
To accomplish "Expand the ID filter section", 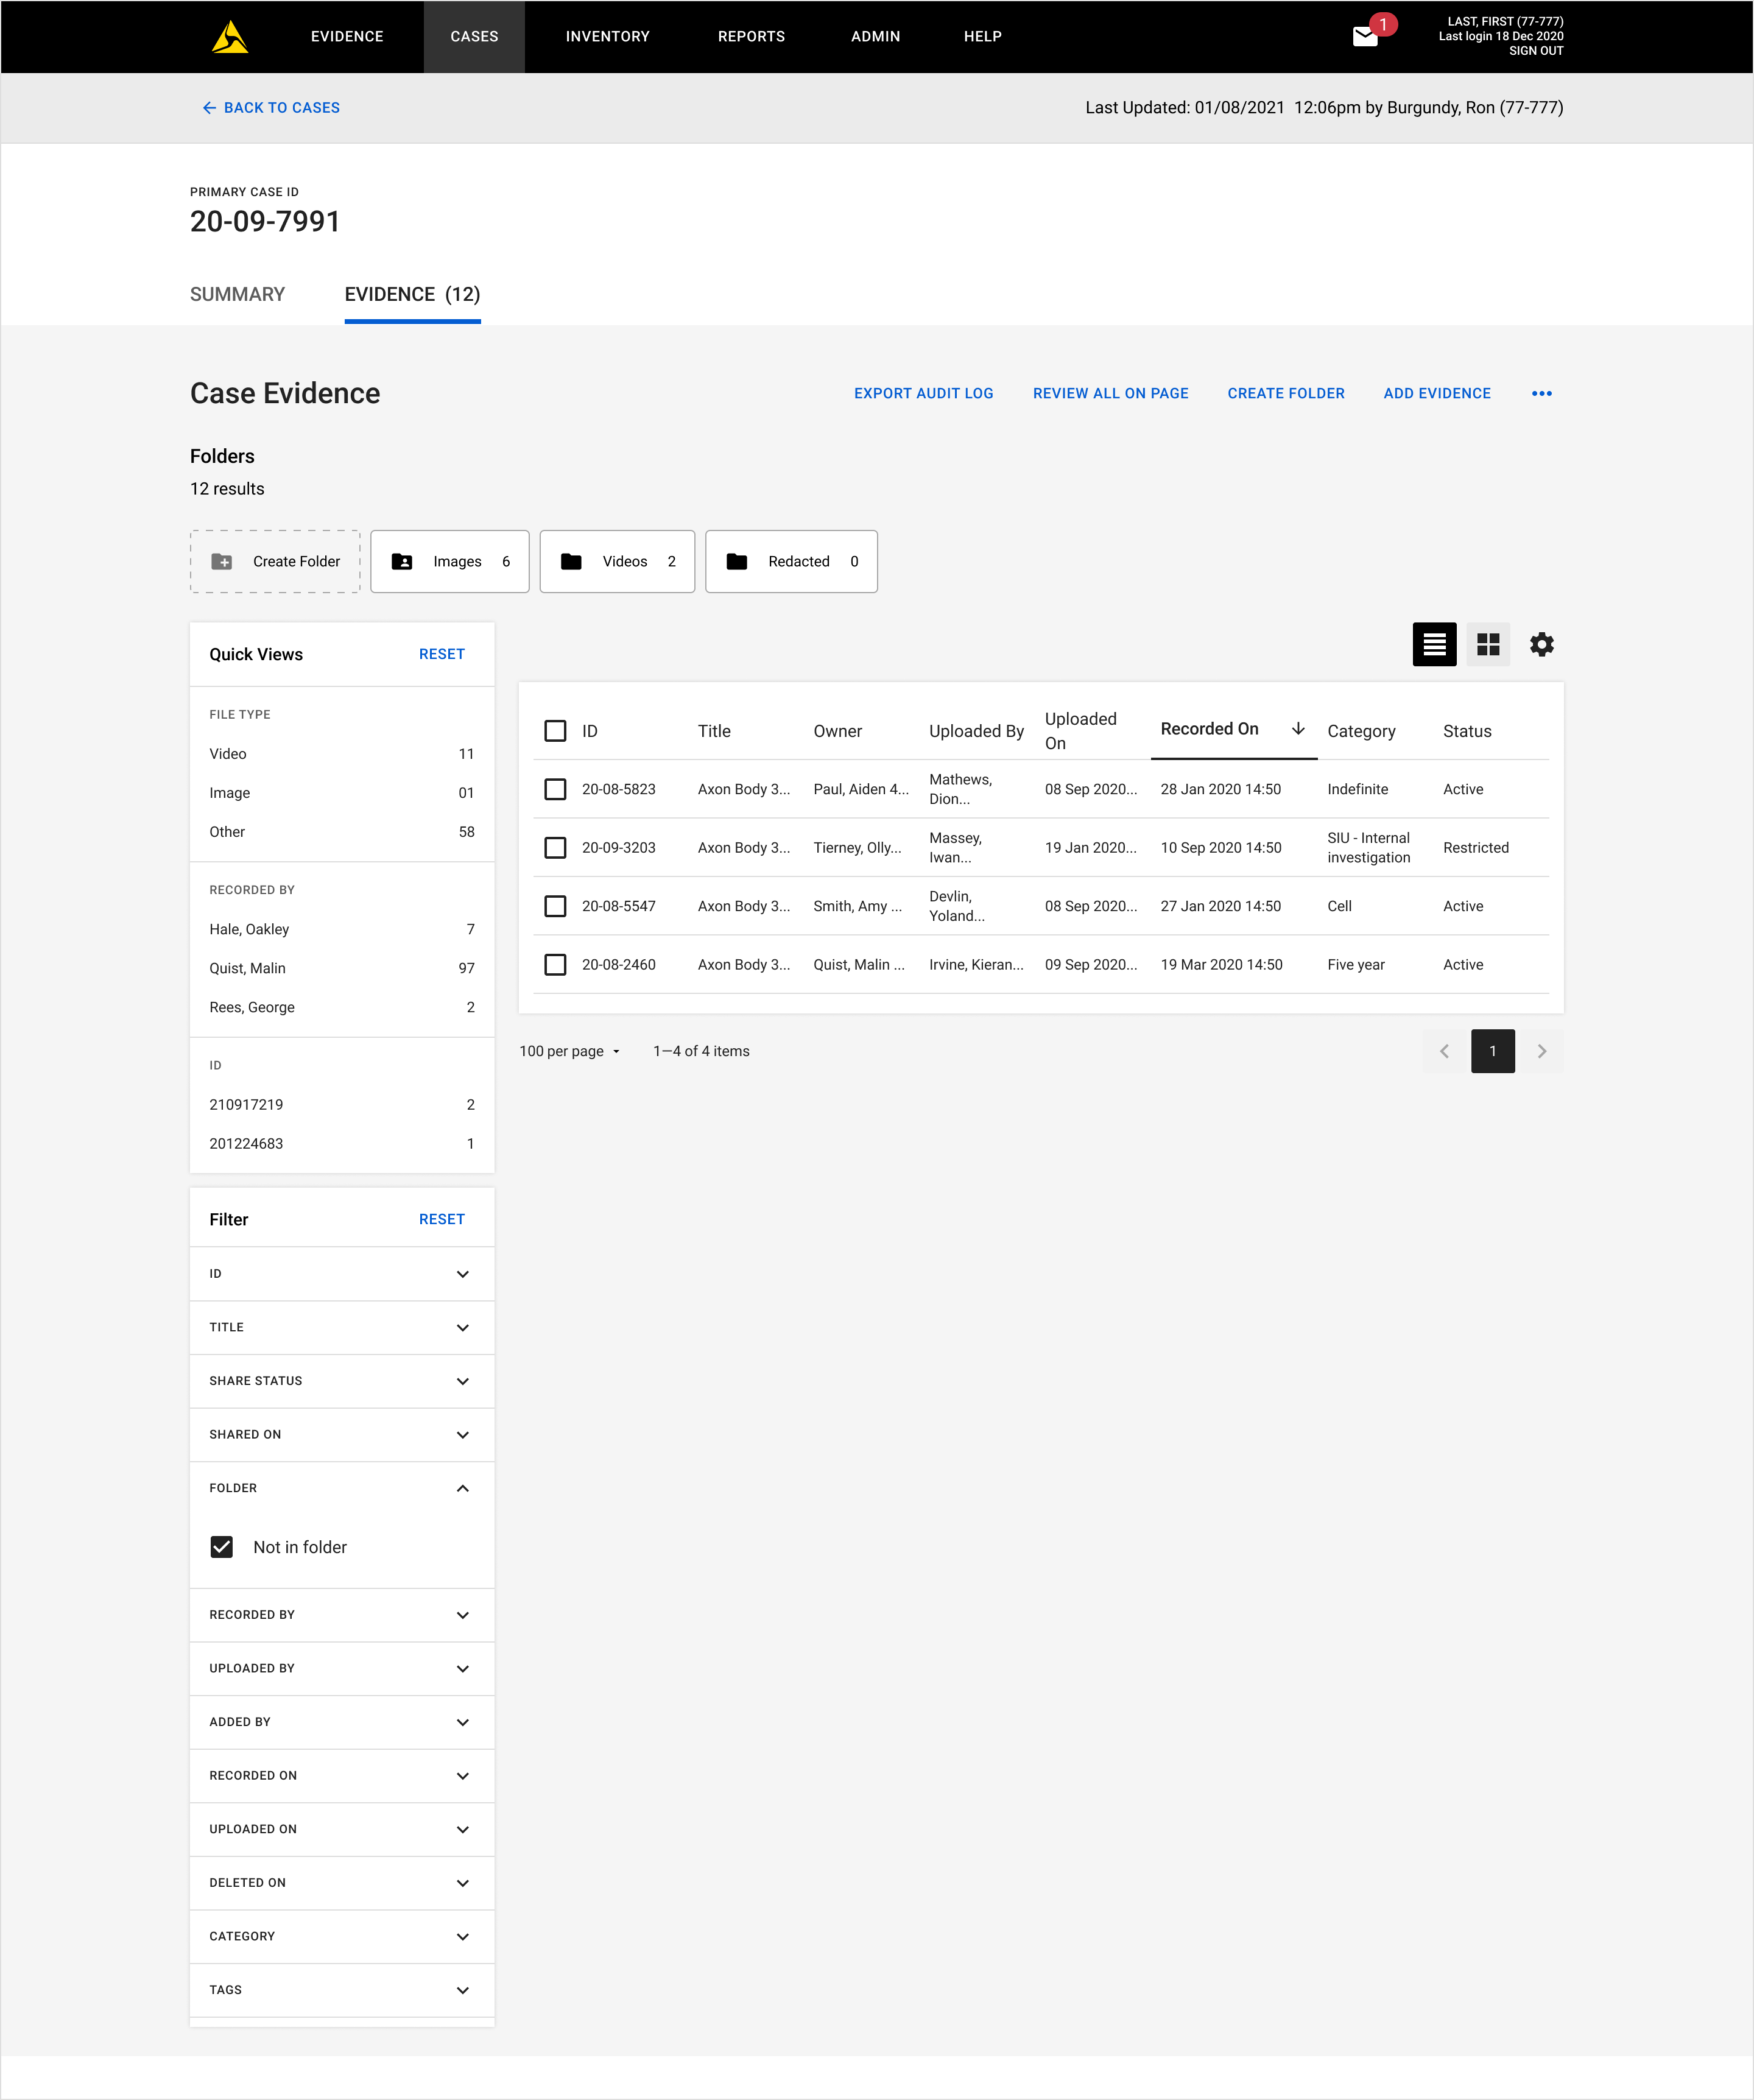I will (342, 1274).
